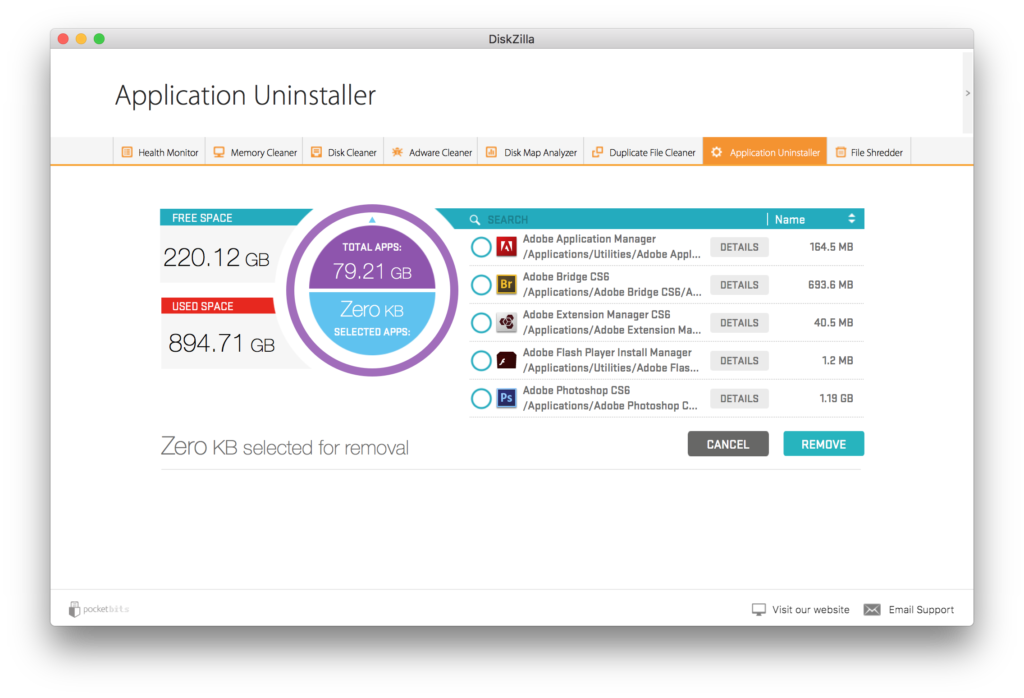Select Adobe Photoshop CS6 for removal
Image resolution: width=1024 pixels, height=698 pixels.
point(481,398)
